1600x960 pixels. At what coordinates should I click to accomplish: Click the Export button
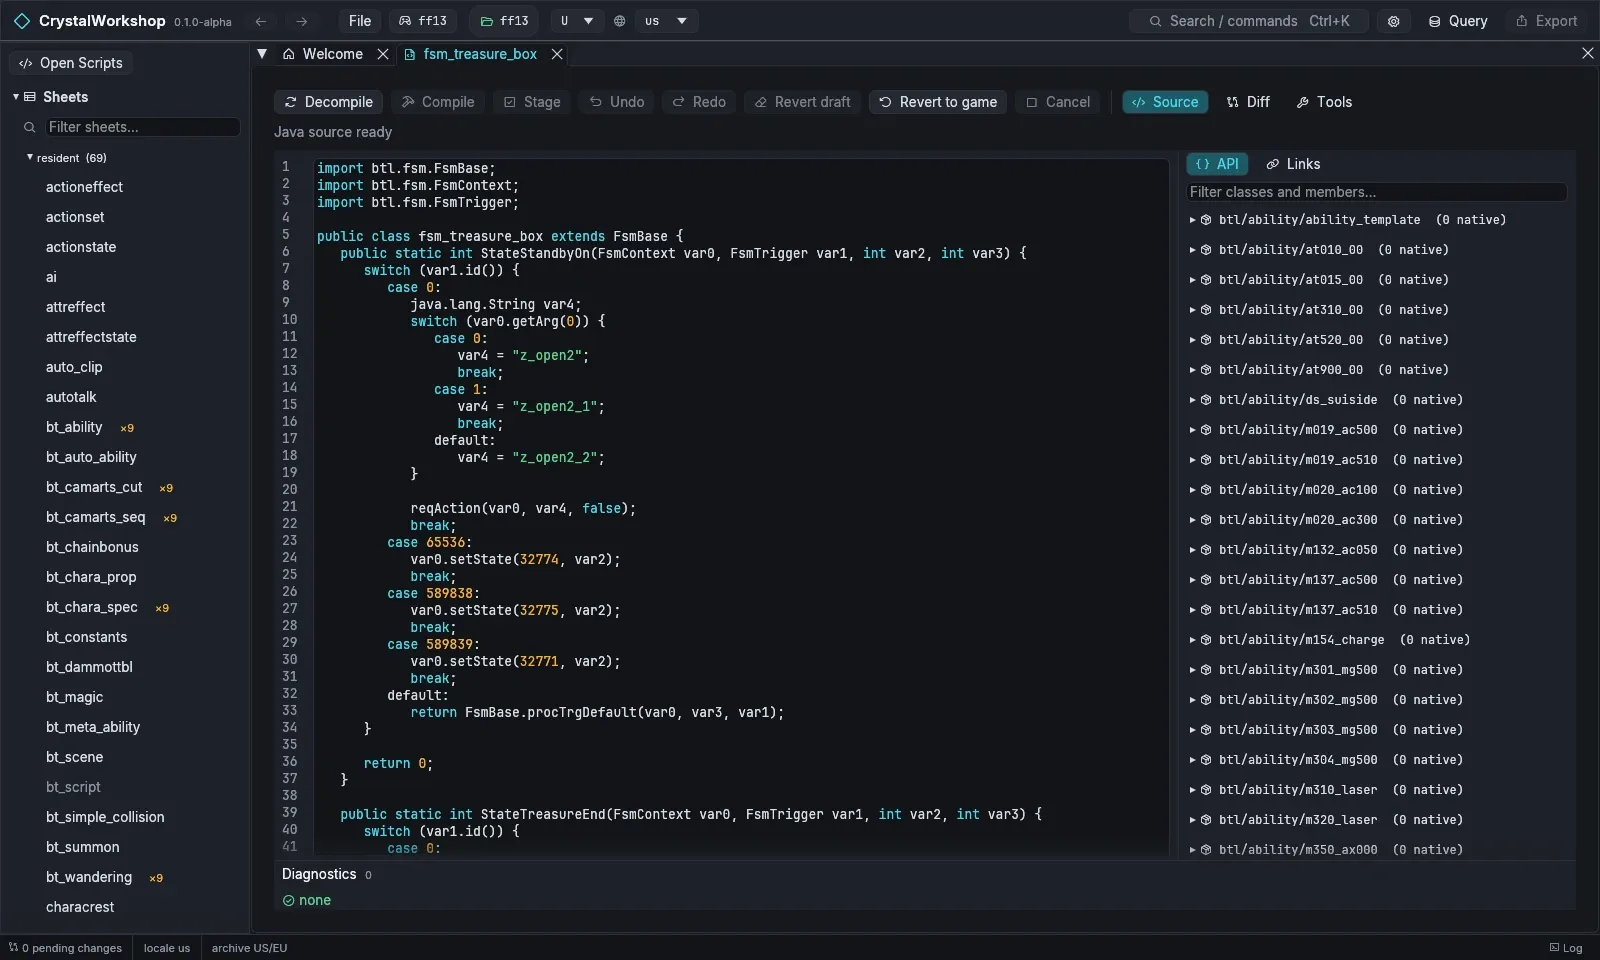(x=1547, y=21)
